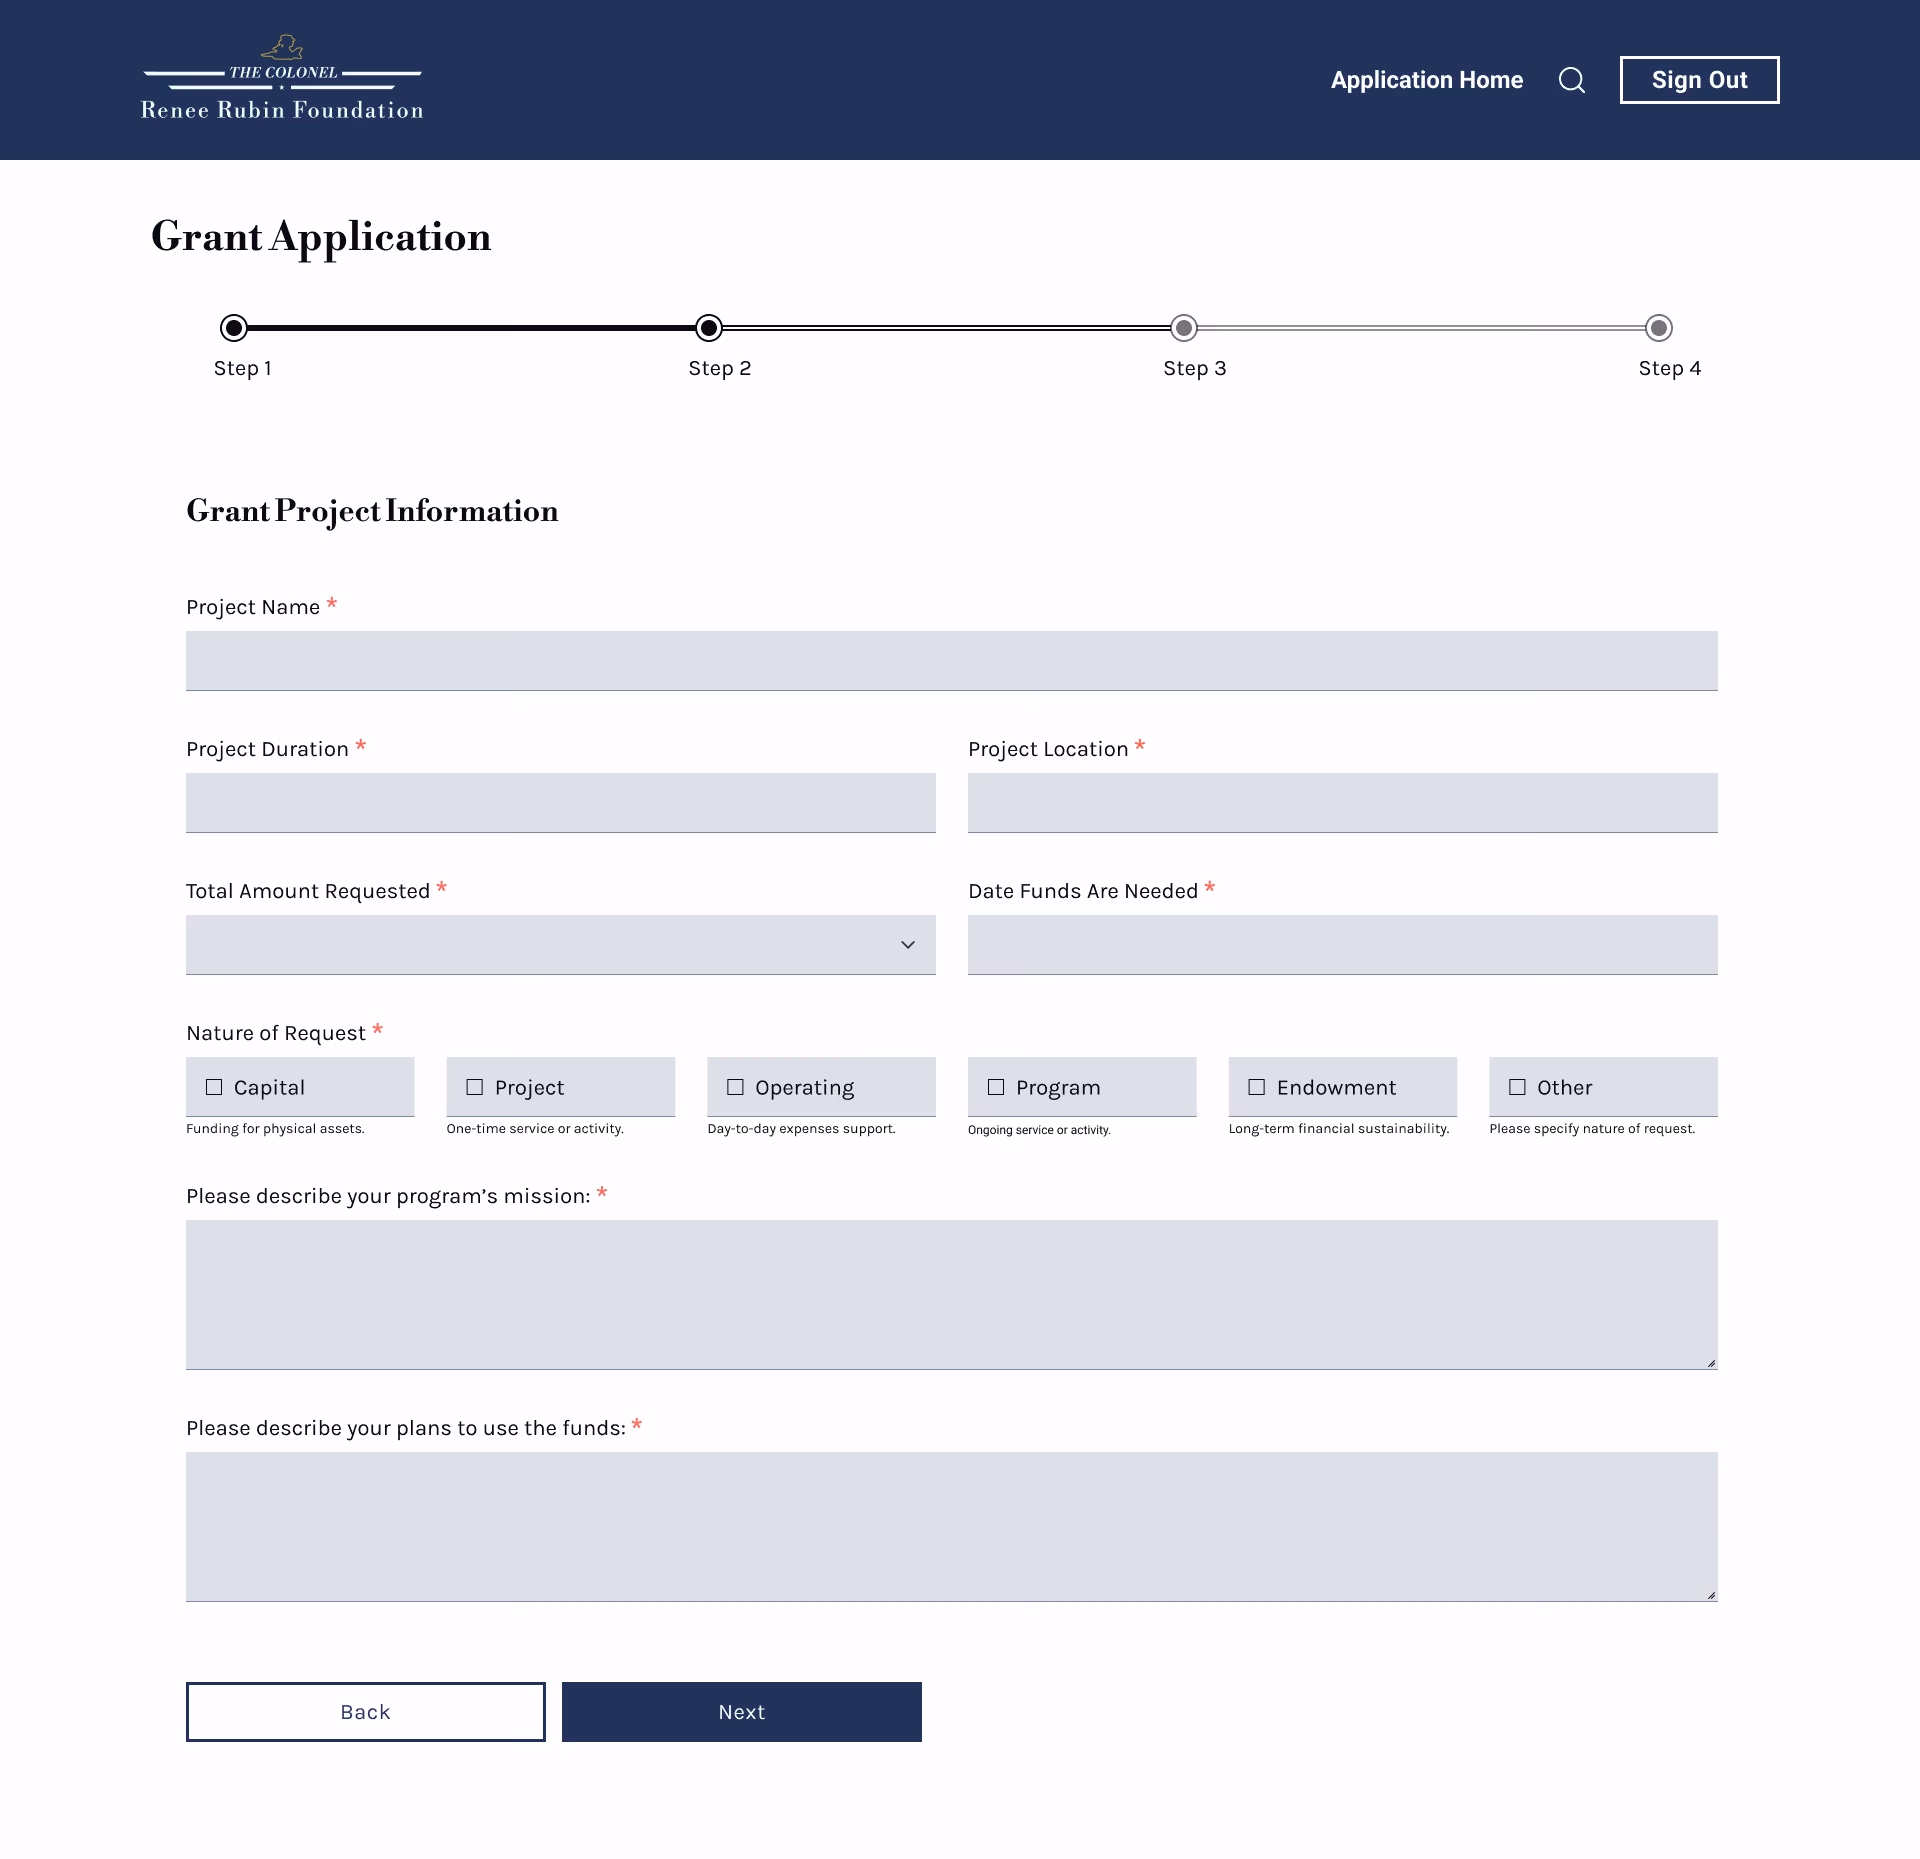
Task: Select the Step 1 progress marker
Action: click(234, 328)
